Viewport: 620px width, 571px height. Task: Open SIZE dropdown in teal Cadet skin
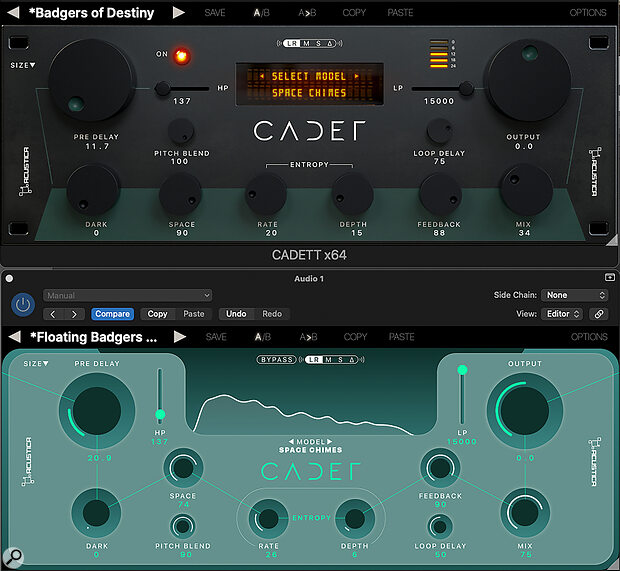click(x=36, y=363)
